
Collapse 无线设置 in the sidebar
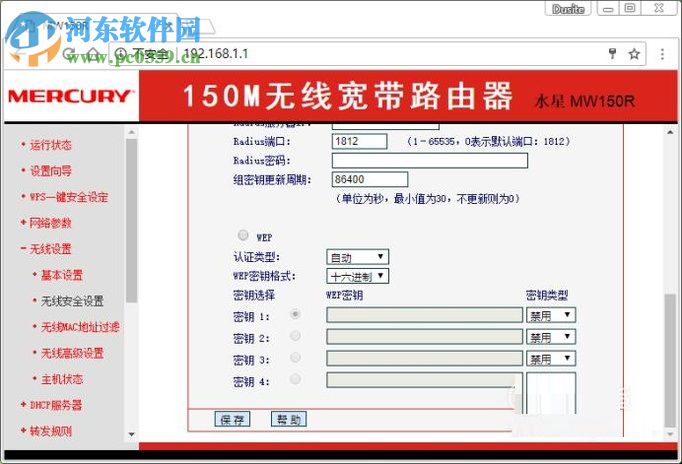tap(50, 249)
